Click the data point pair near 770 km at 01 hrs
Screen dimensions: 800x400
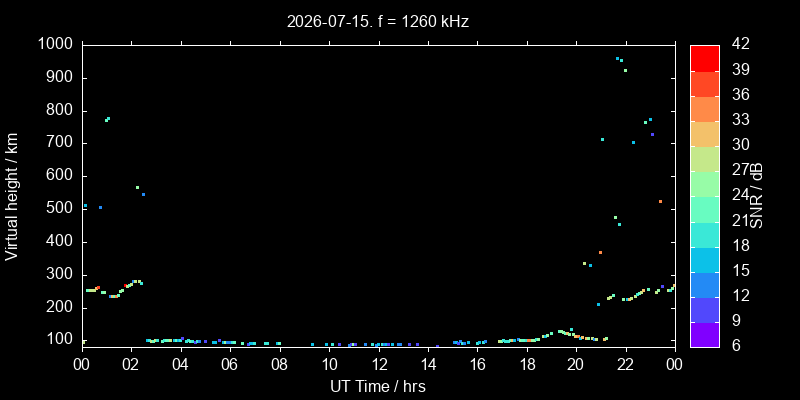pos(107,119)
